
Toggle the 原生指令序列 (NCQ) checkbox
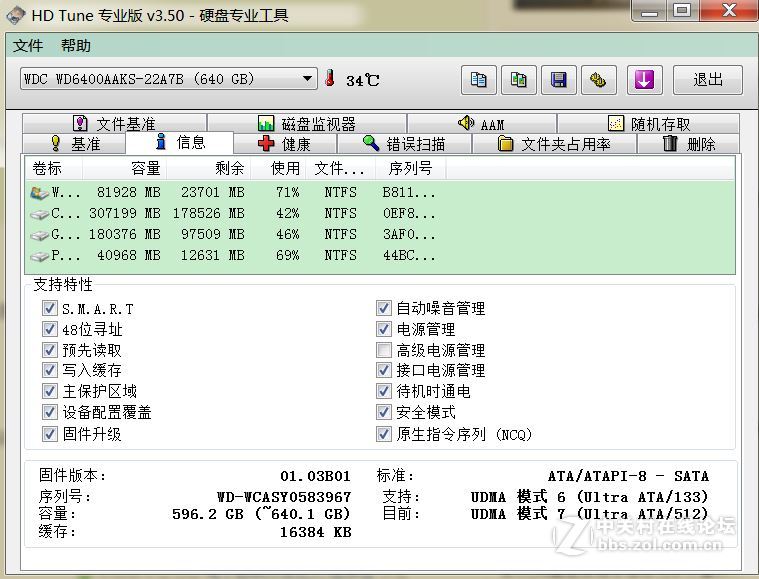coord(383,434)
